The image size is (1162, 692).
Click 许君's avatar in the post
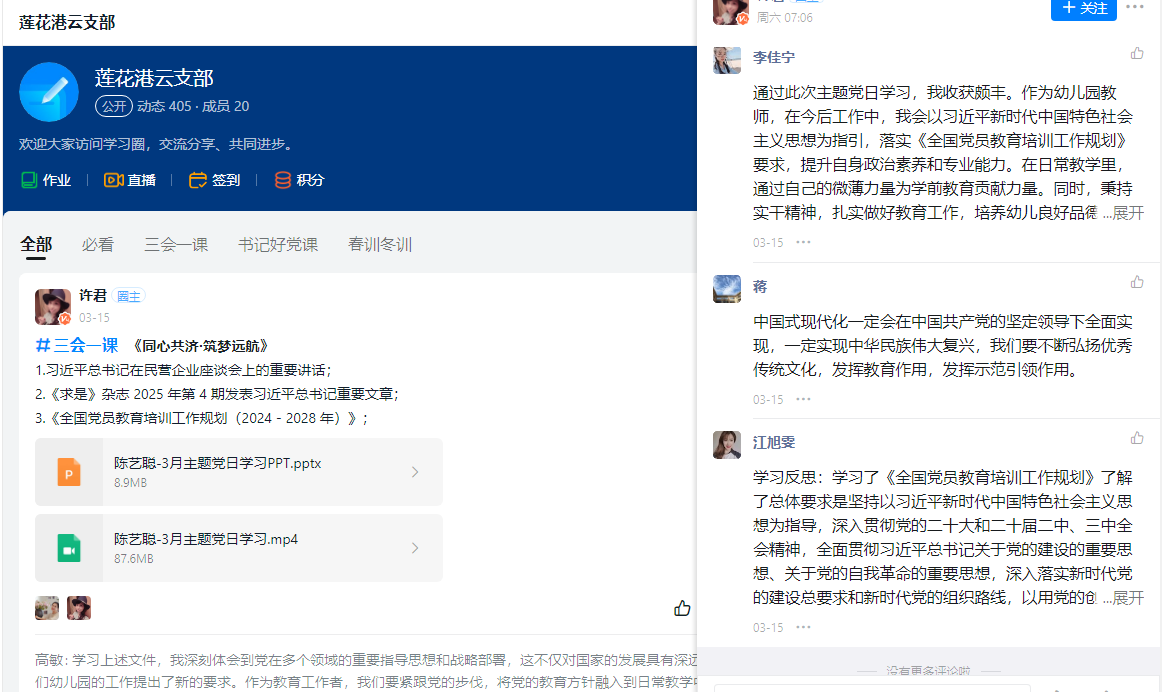[53, 307]
